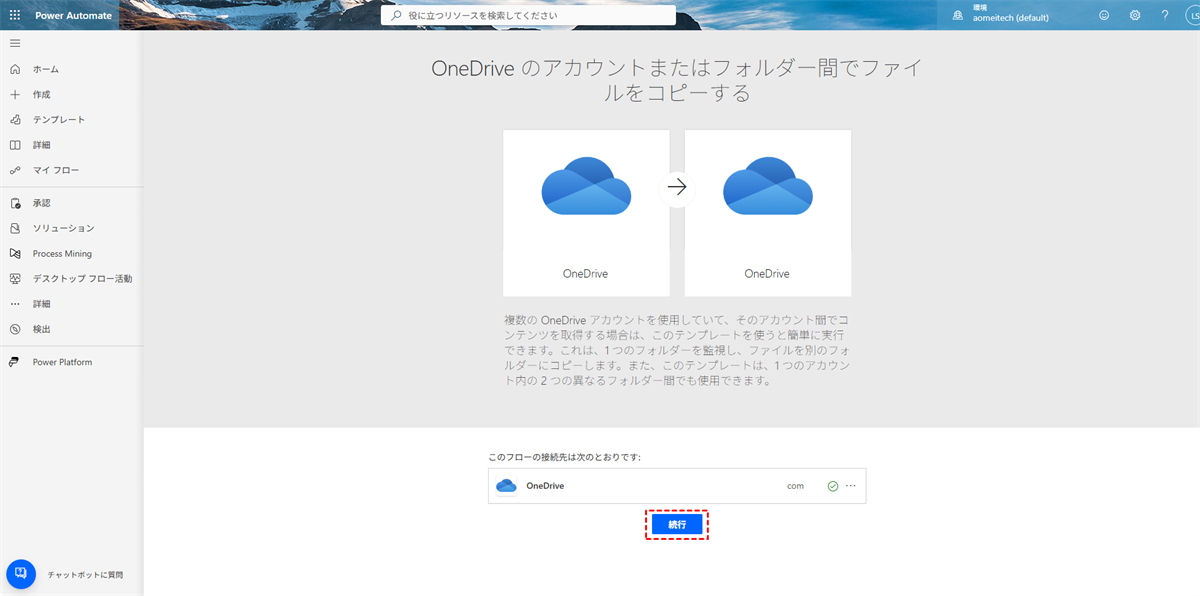Screen dimensions: 1200x596
Task: Collapse the left navigation hamburger menu
Action: tap(14, 43)
